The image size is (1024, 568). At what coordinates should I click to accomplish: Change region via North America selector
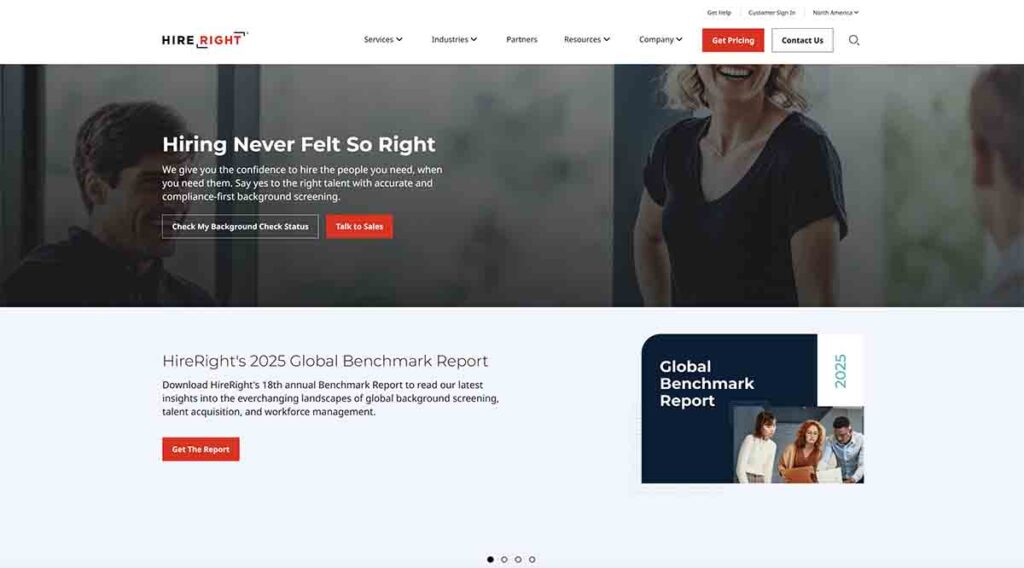(835, 12)
